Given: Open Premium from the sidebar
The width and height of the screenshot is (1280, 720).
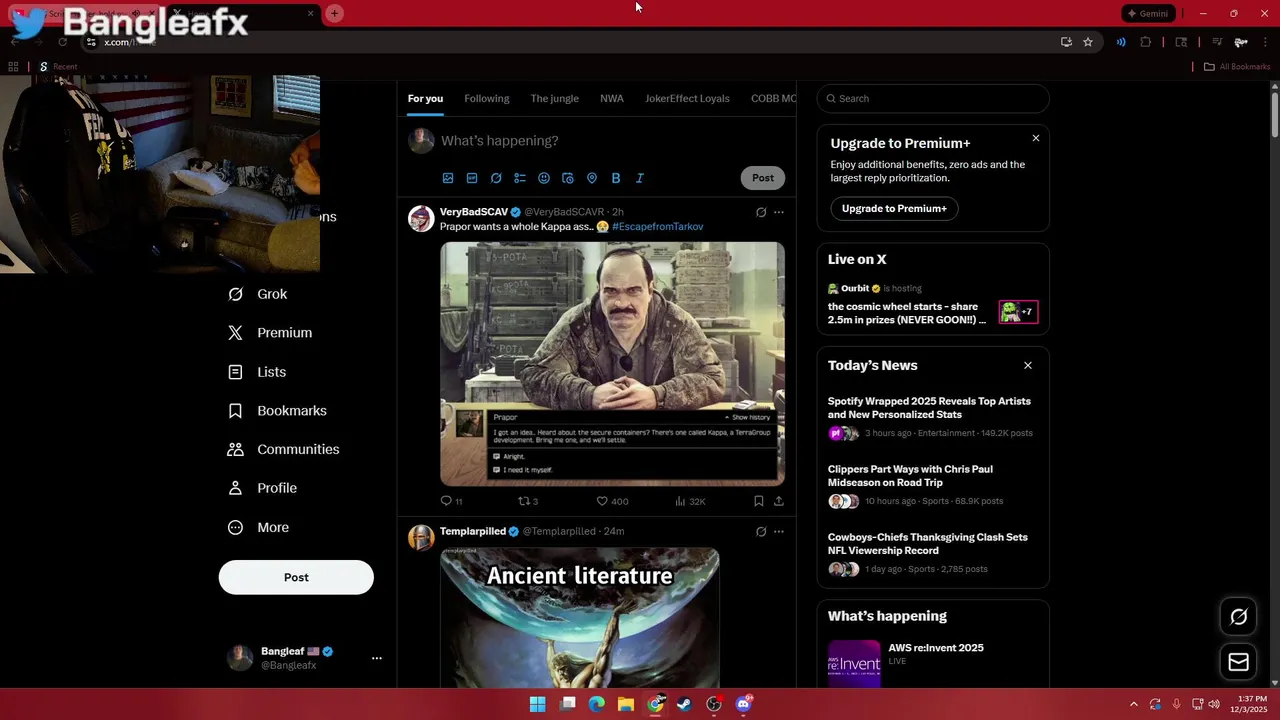Looking at the screenshot, I should coord(270,333).
